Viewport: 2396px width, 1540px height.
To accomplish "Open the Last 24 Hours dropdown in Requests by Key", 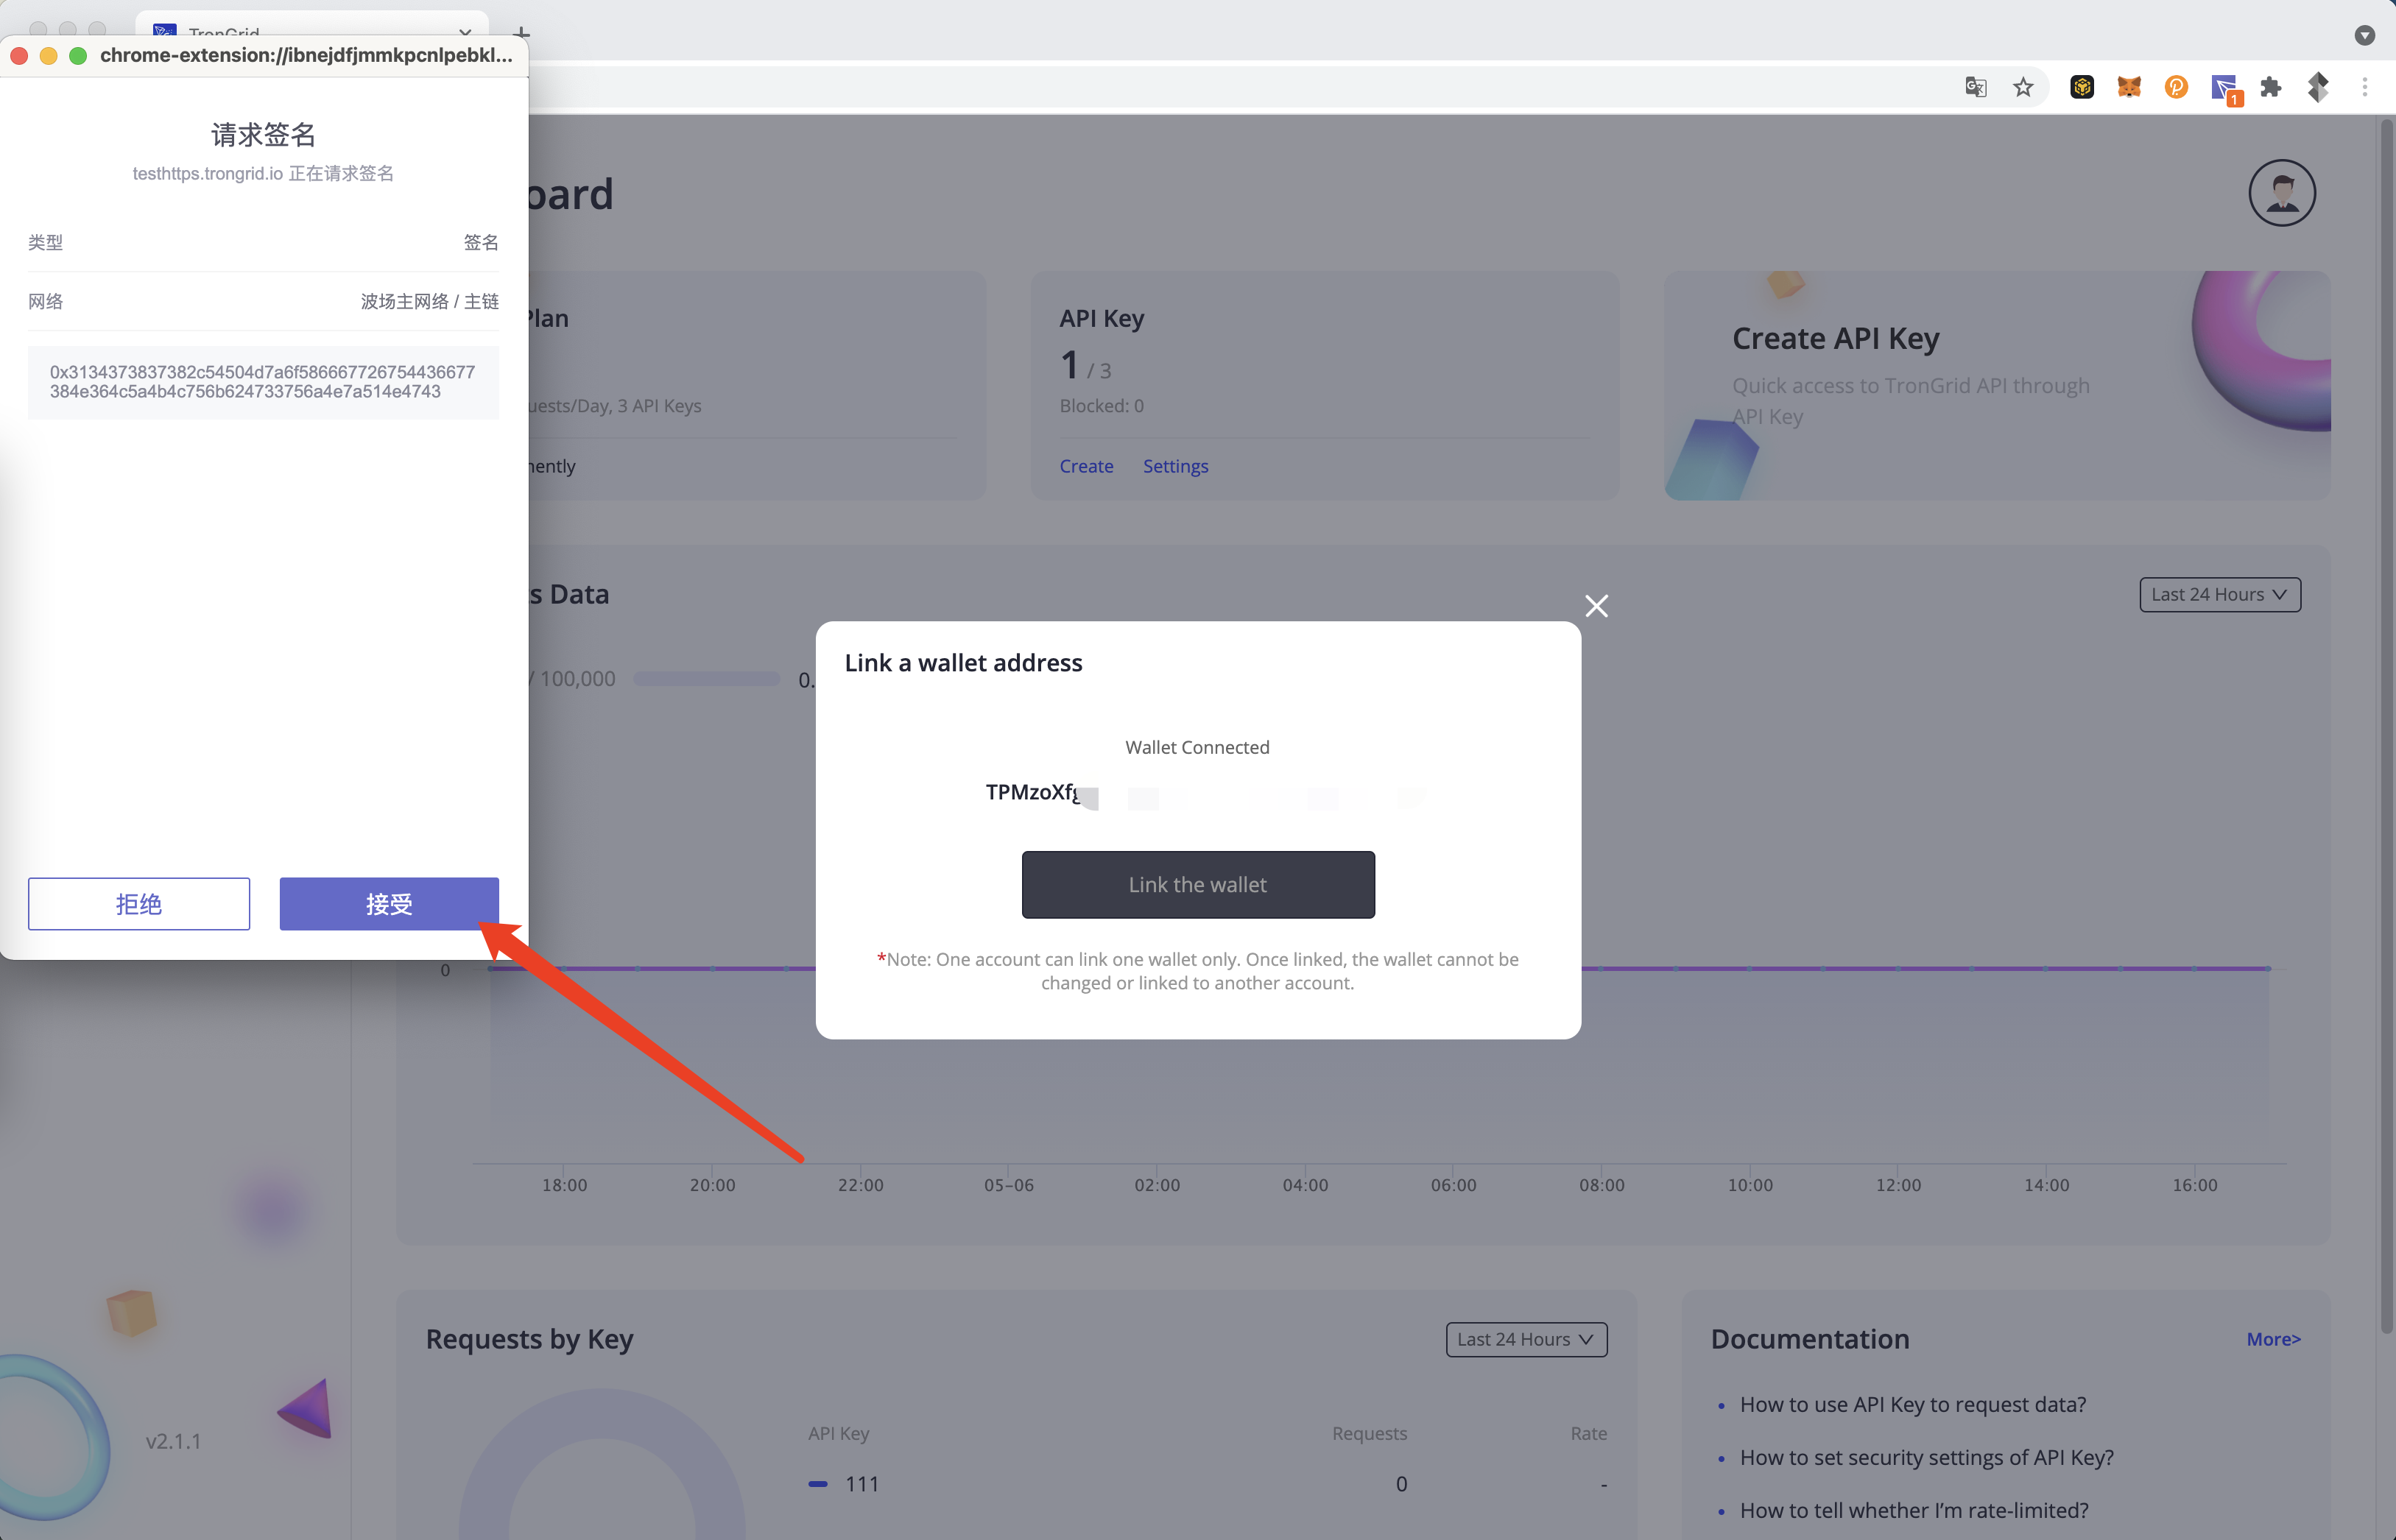I will click(1526, 1338).
